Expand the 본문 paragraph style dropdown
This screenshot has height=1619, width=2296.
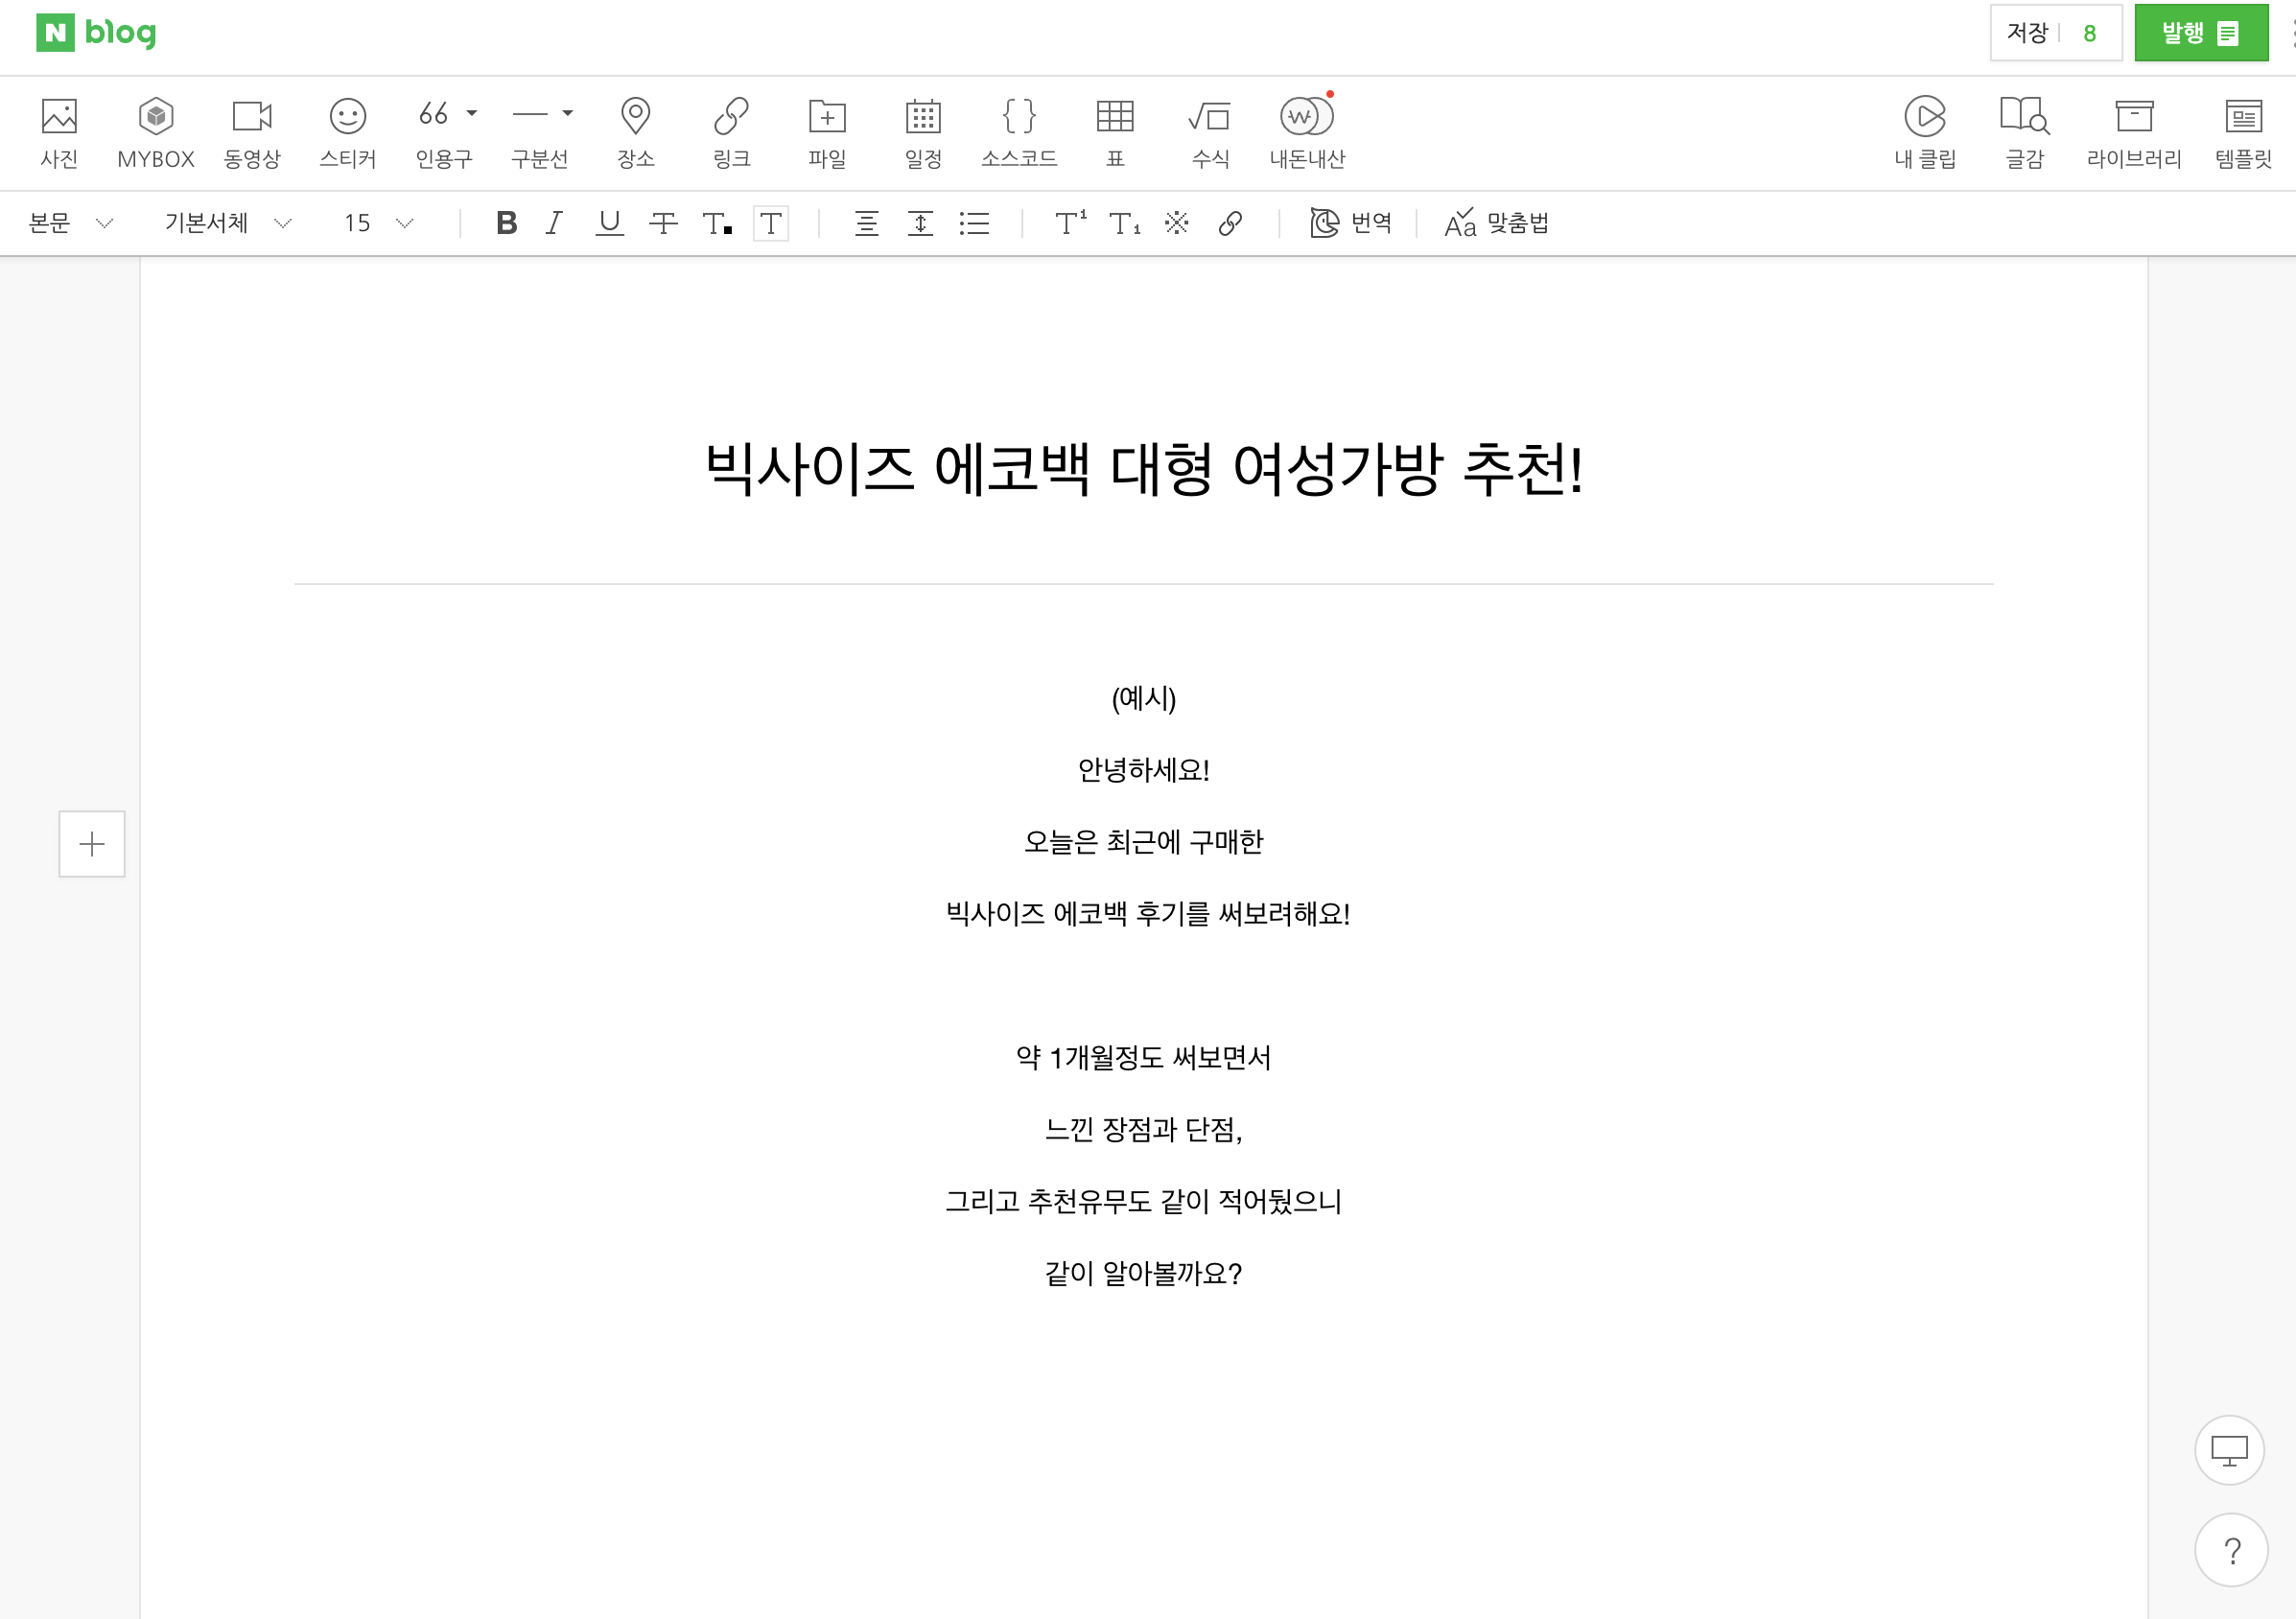70,223
